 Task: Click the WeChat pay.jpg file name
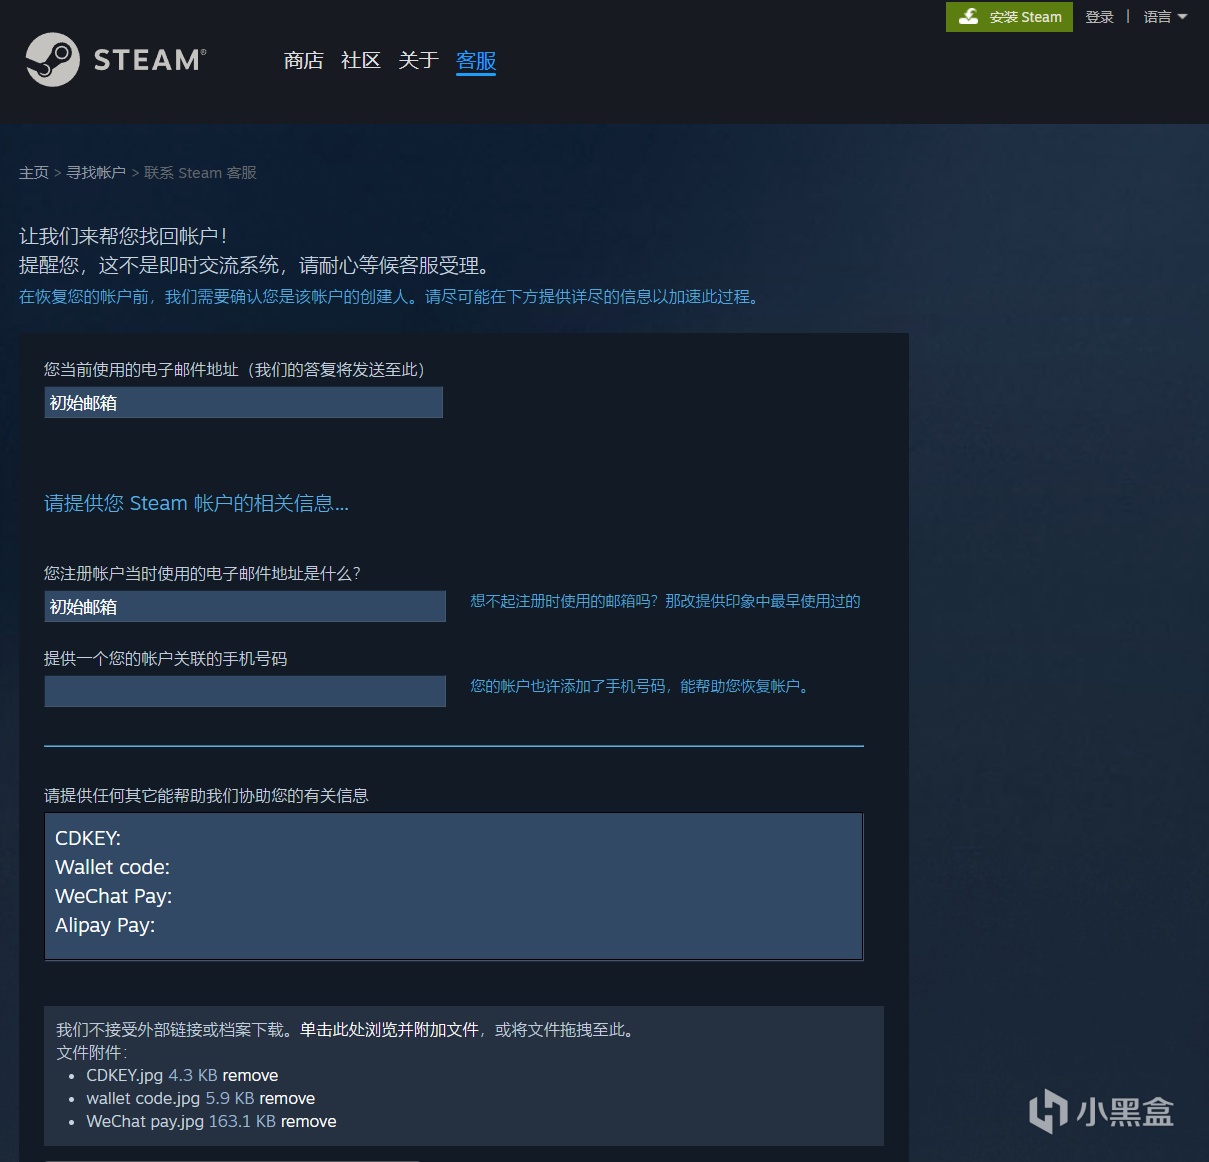(x=145, y=1122)
